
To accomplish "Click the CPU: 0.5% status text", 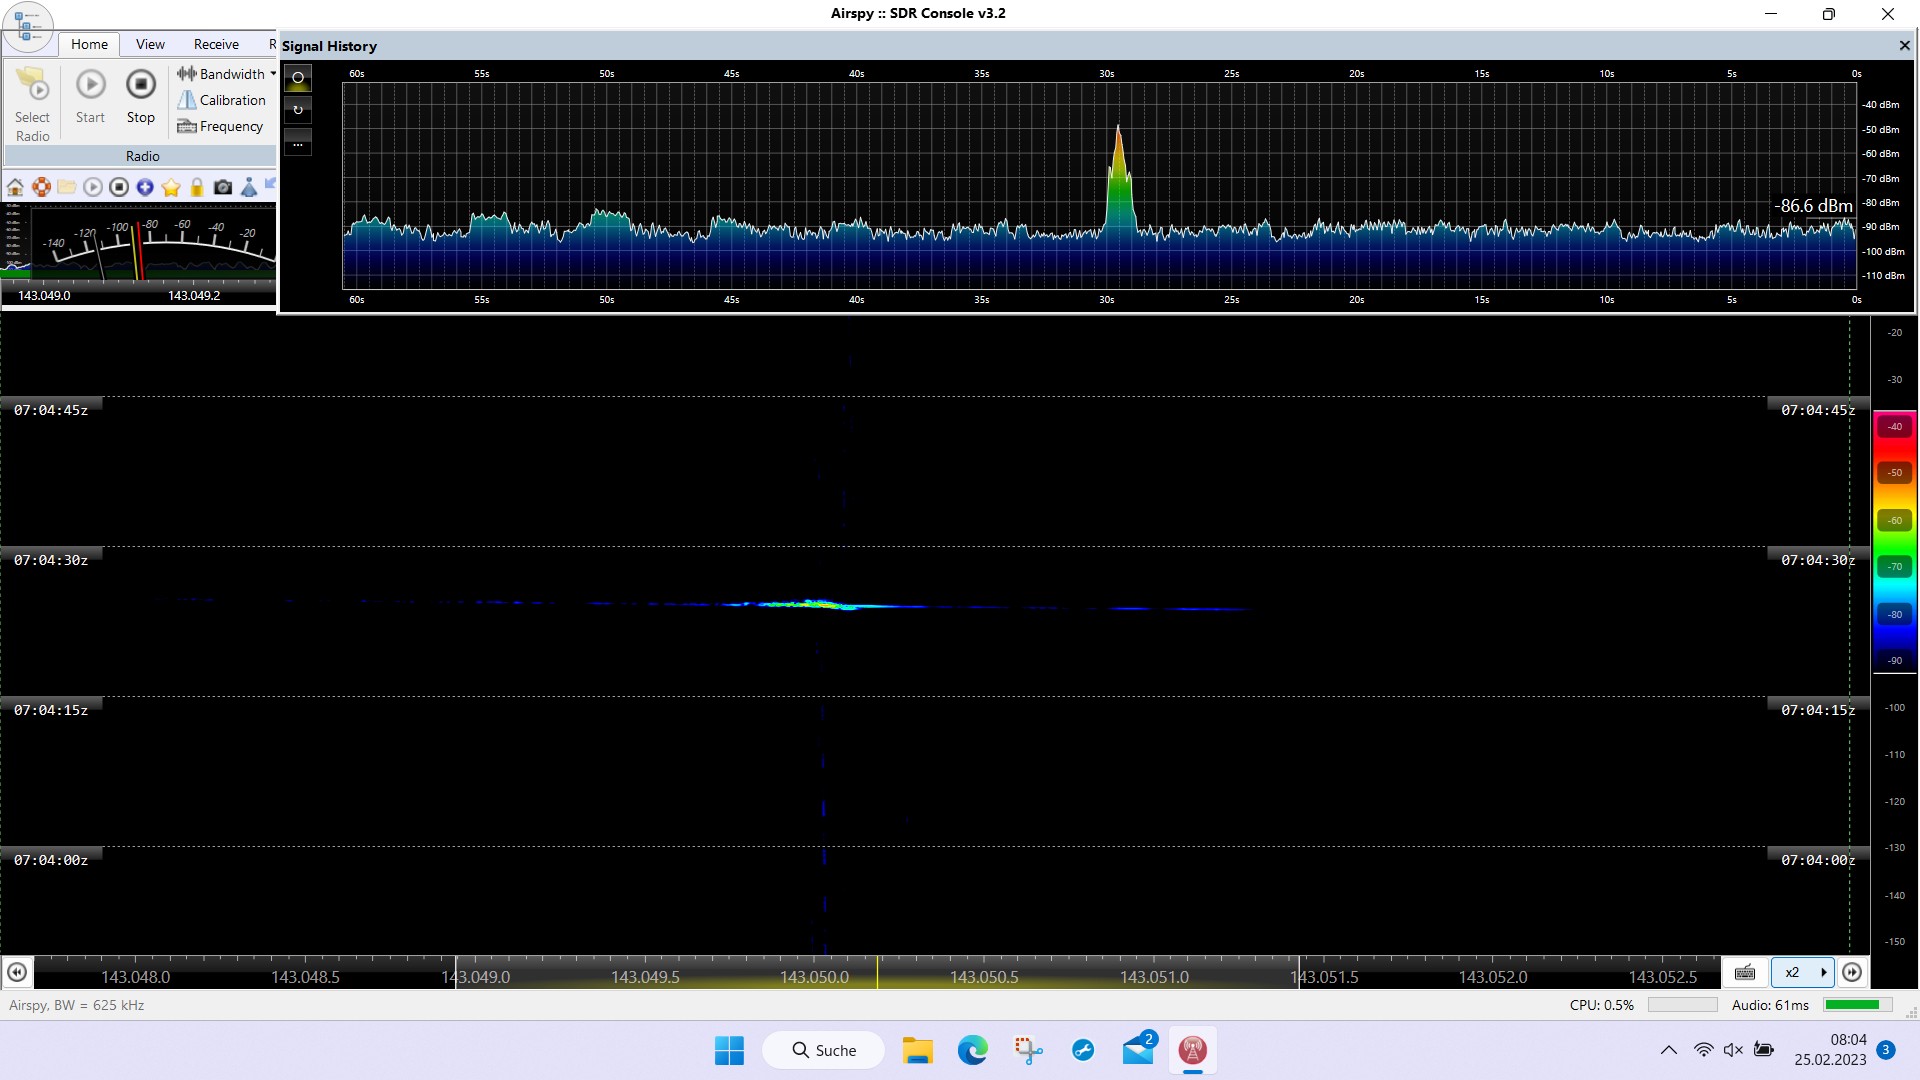I will pyautogui.click(x=1601, y=1005).
